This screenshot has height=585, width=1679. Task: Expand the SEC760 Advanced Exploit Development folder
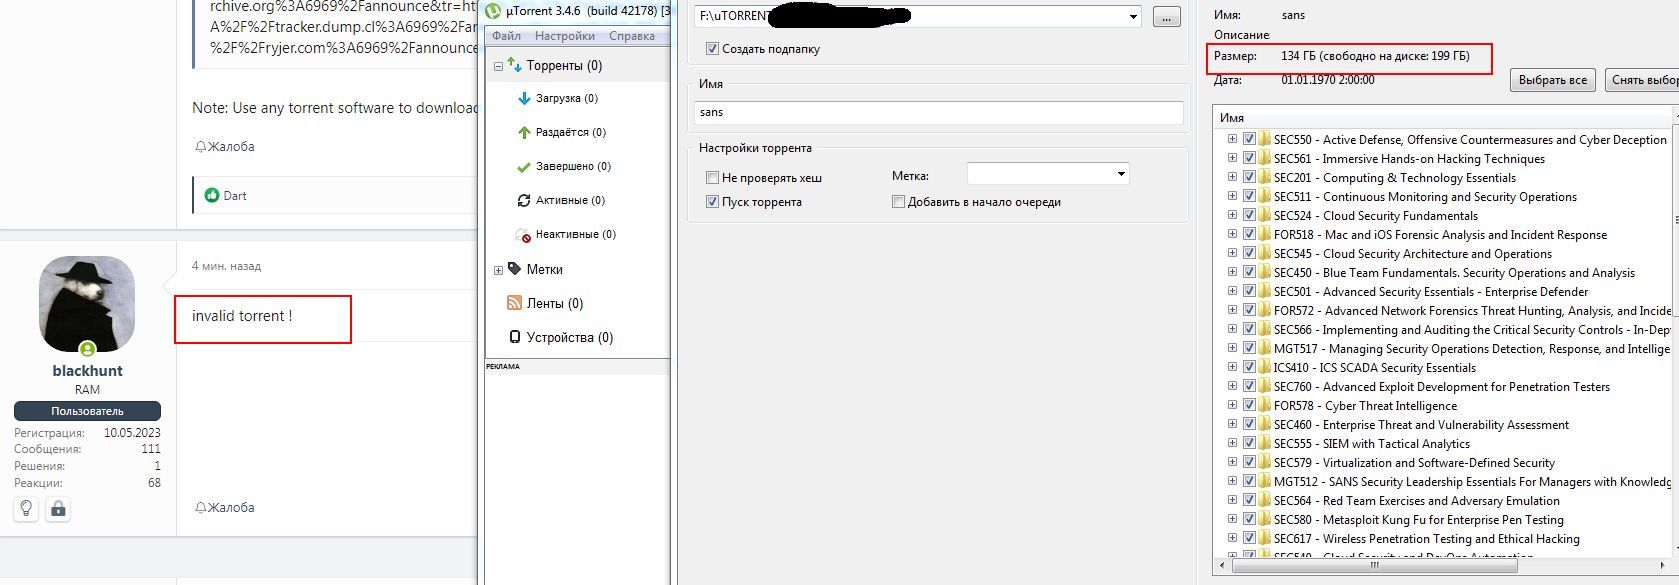click(x=1232, y=387)
